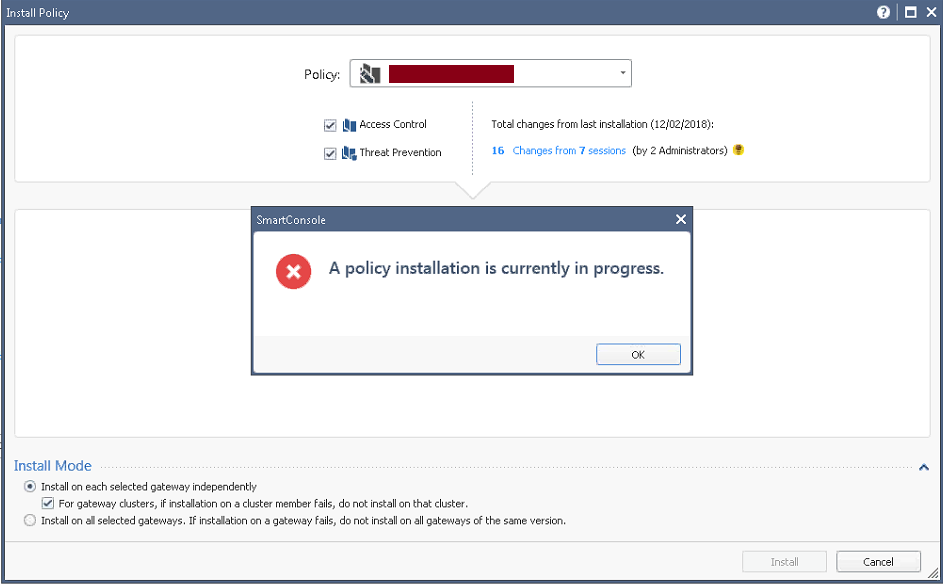Click the redacted policy name field

tap(451, 74)
